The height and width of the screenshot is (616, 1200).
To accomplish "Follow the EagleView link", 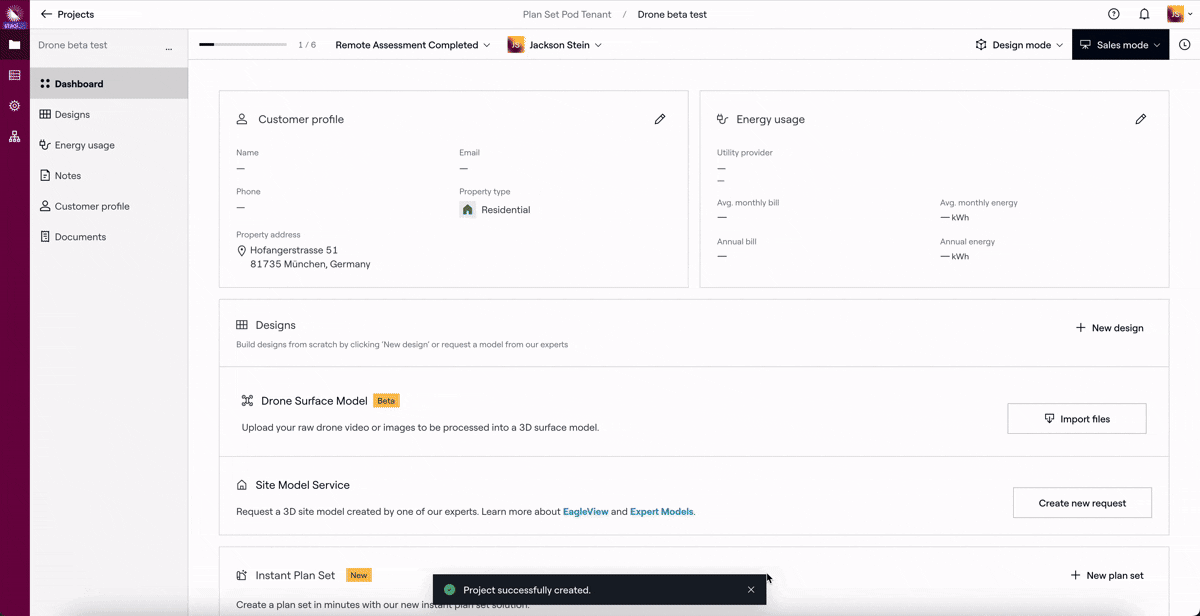I will tap(585, 512).
